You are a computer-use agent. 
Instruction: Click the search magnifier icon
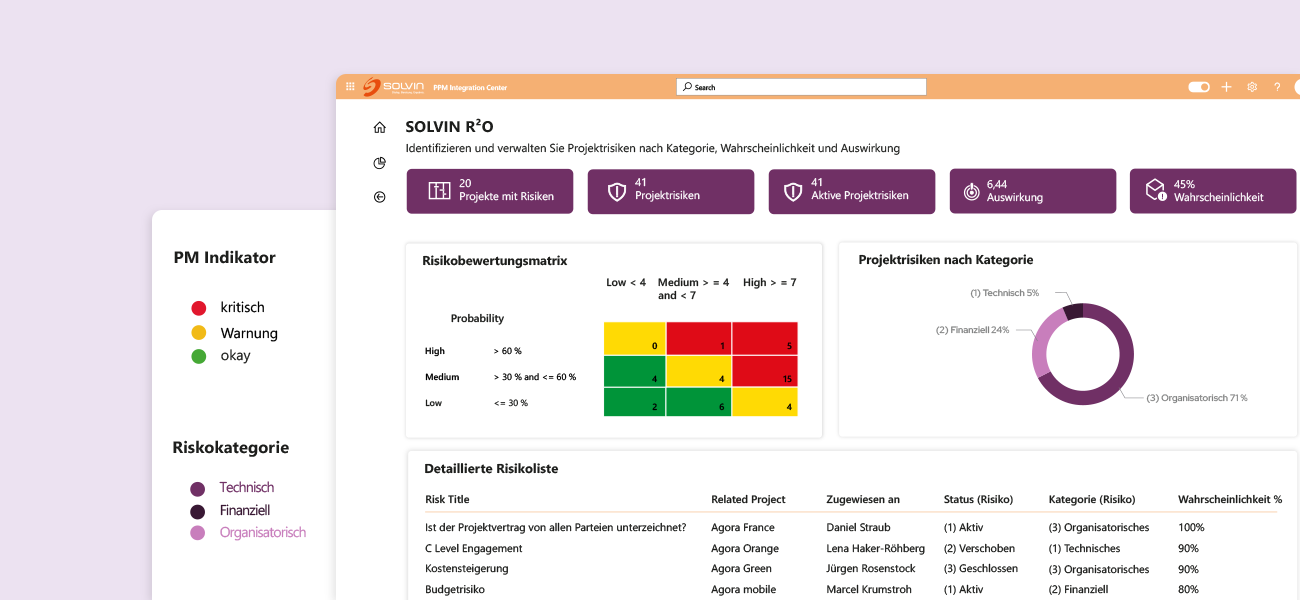click(x=687, y=87)
